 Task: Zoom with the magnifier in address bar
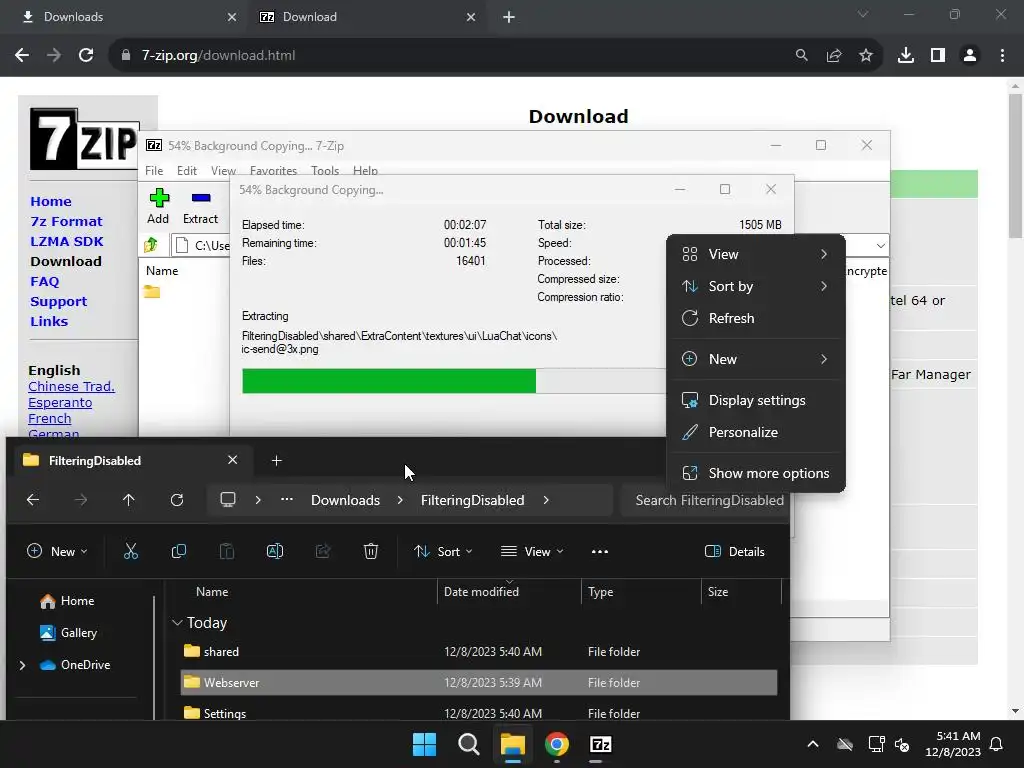801,56
